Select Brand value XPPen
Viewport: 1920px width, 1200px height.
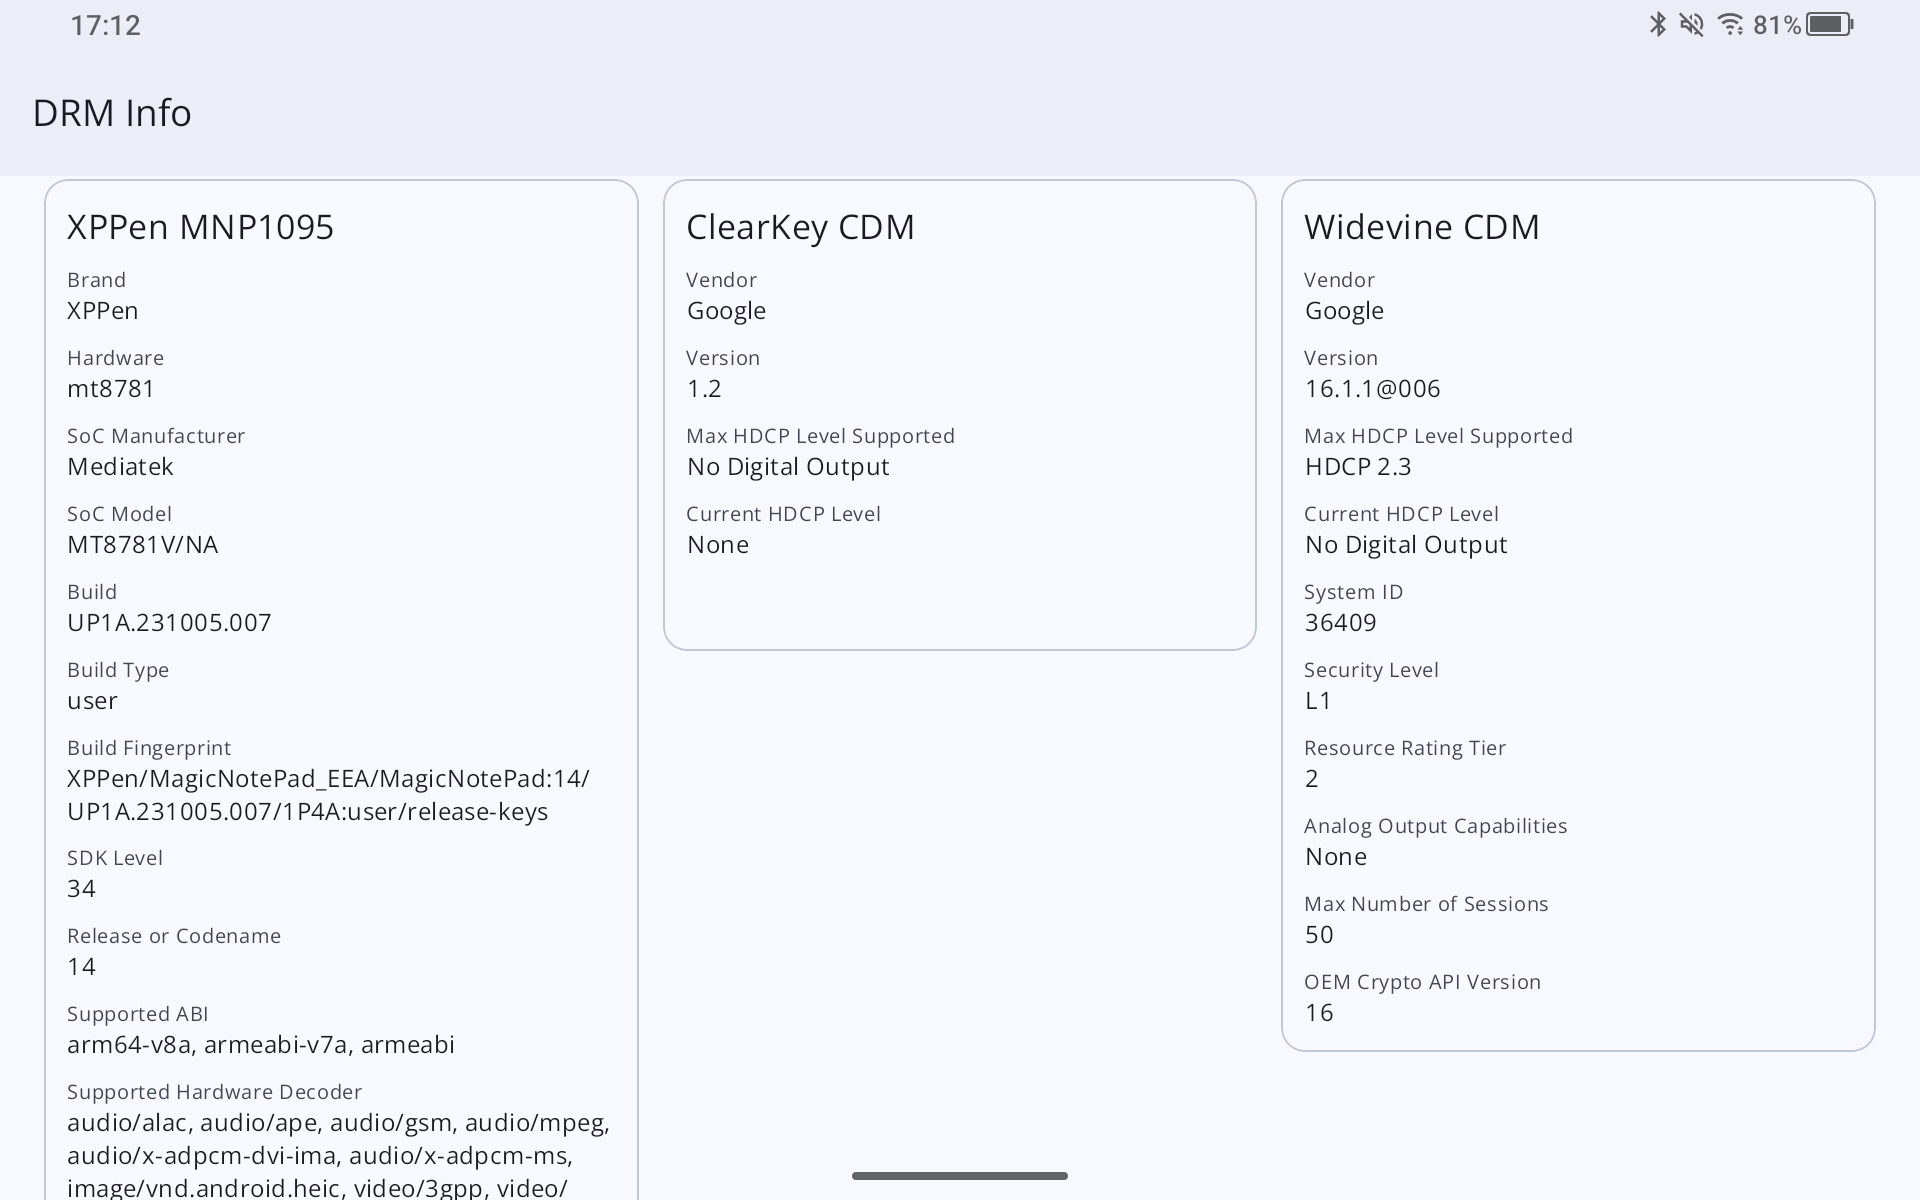click(x=103, y=310)
